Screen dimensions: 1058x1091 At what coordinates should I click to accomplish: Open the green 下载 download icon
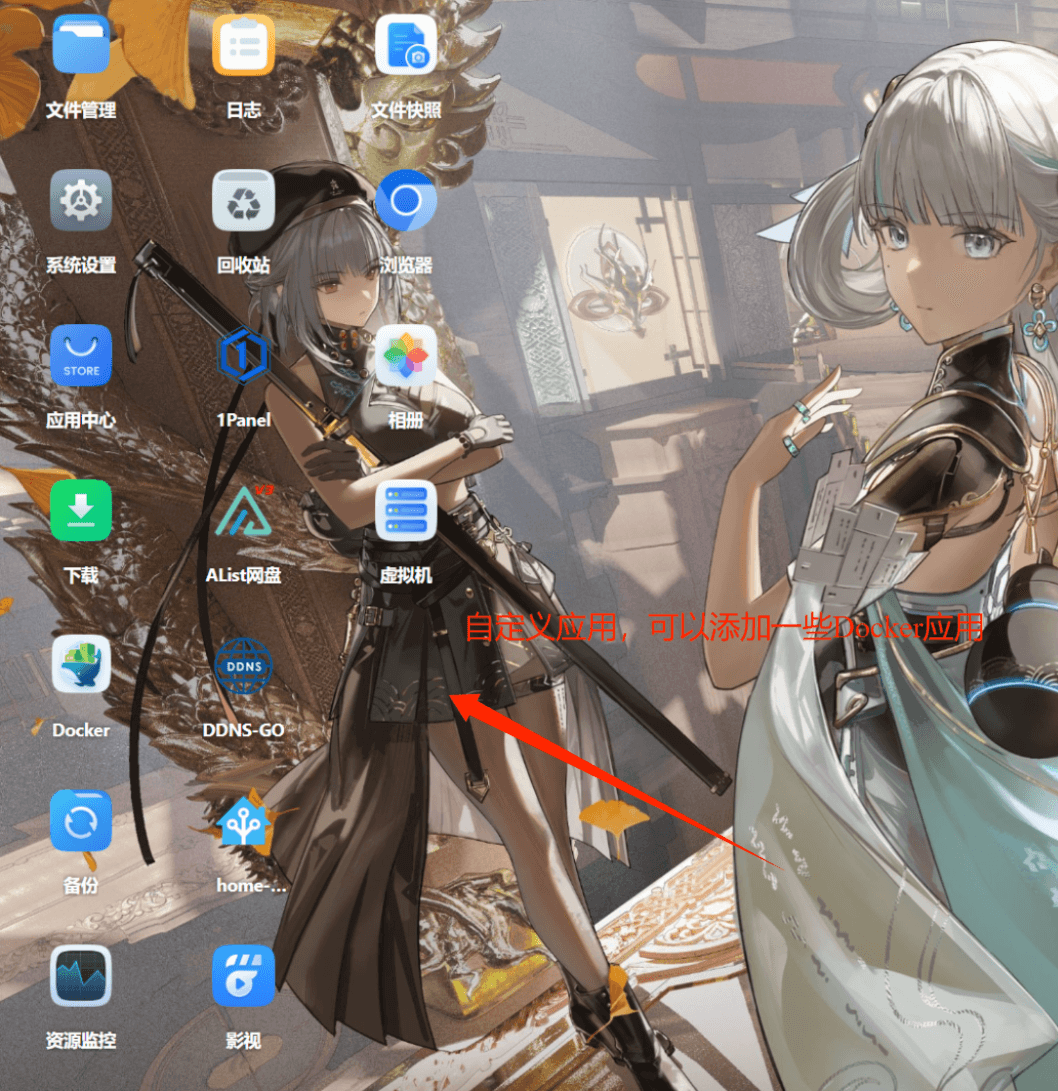coord(81,511)
